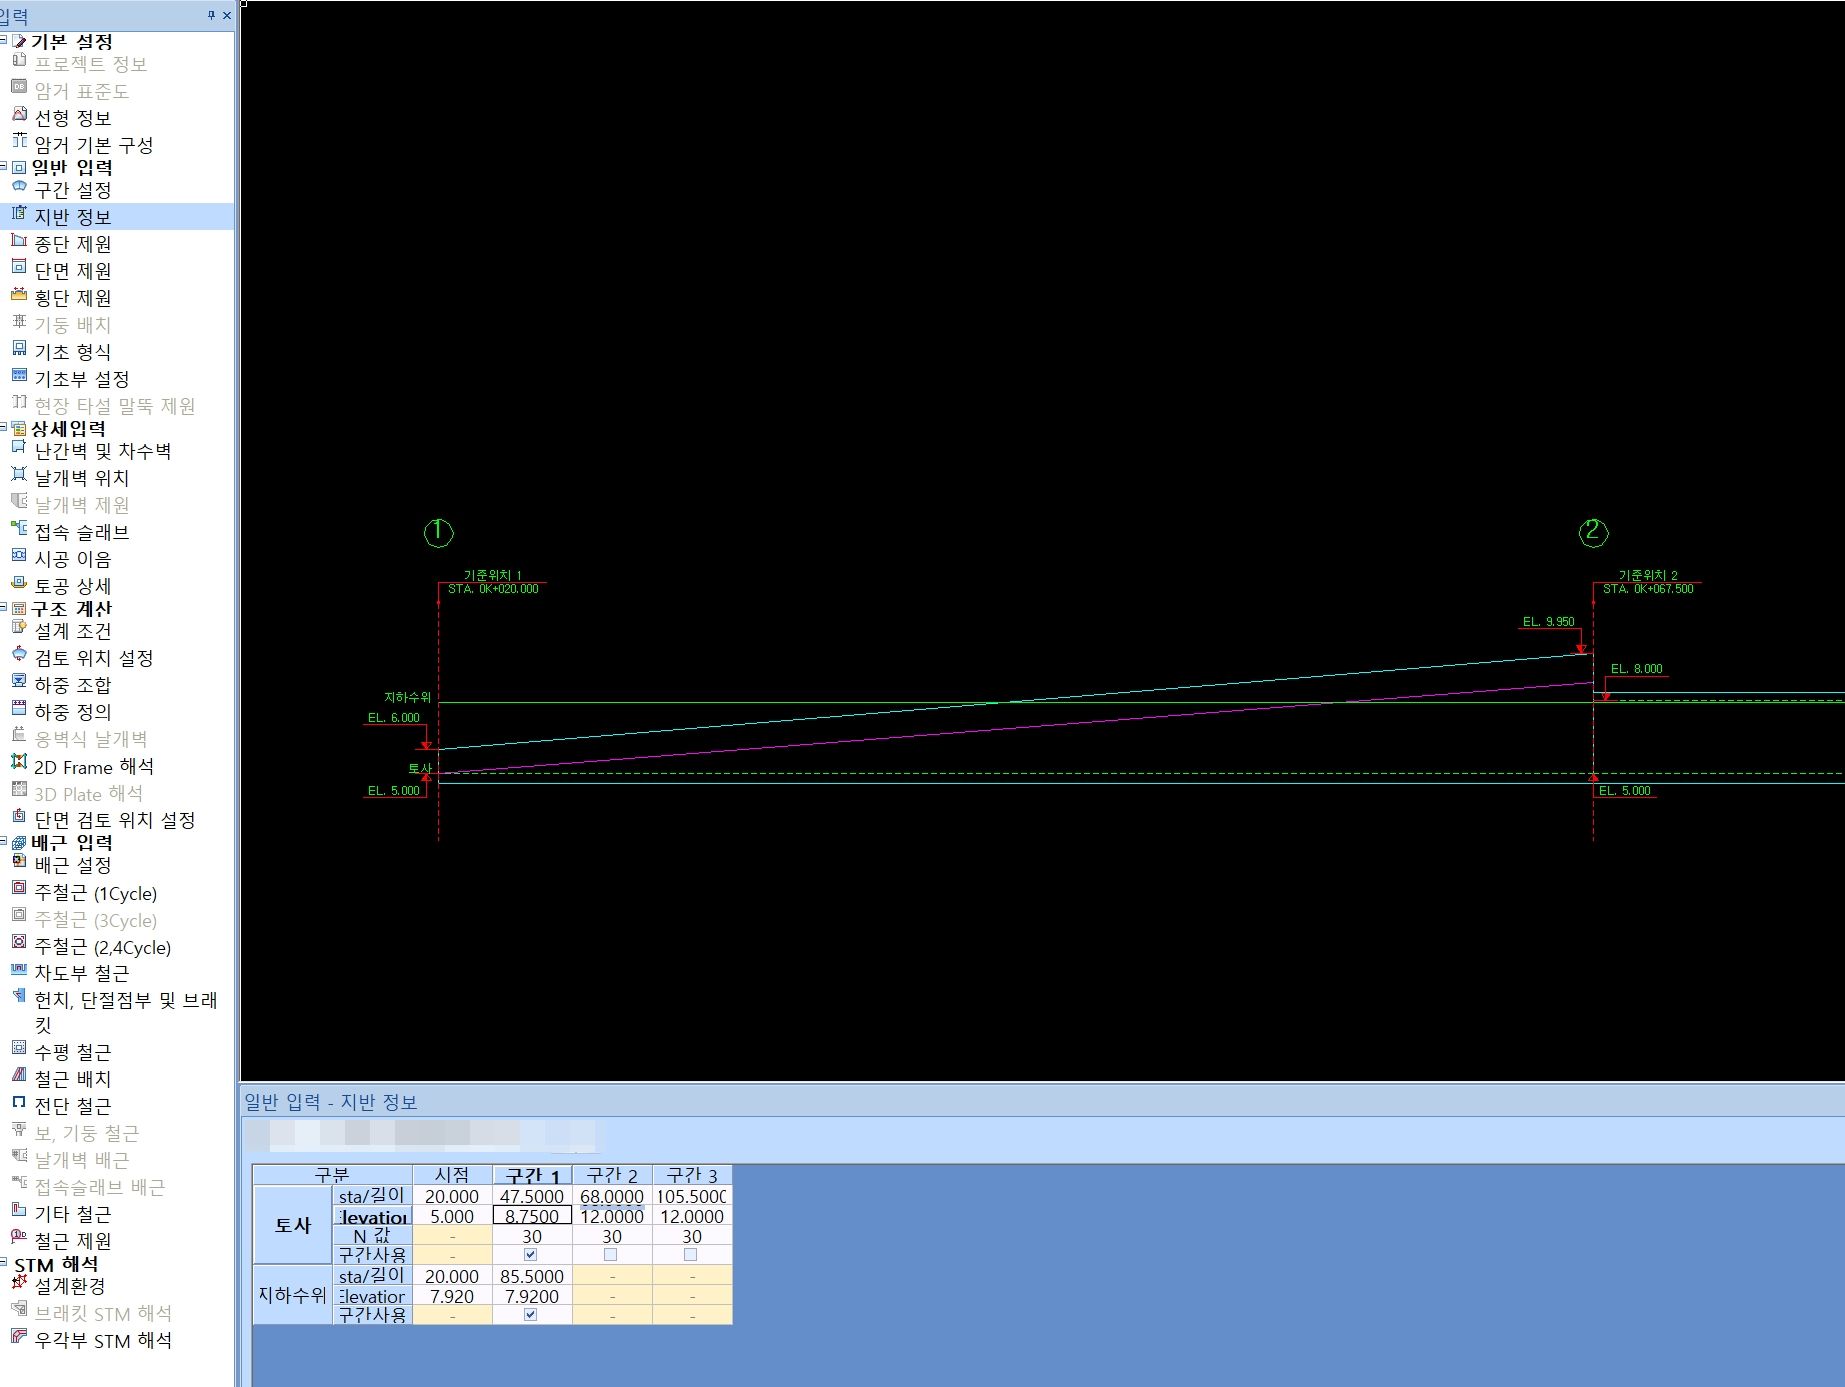Click the 설계 조건 icon
The width and height of the screenshot is (1845, 1387).
pyautogui.click(x=19, y=627)
